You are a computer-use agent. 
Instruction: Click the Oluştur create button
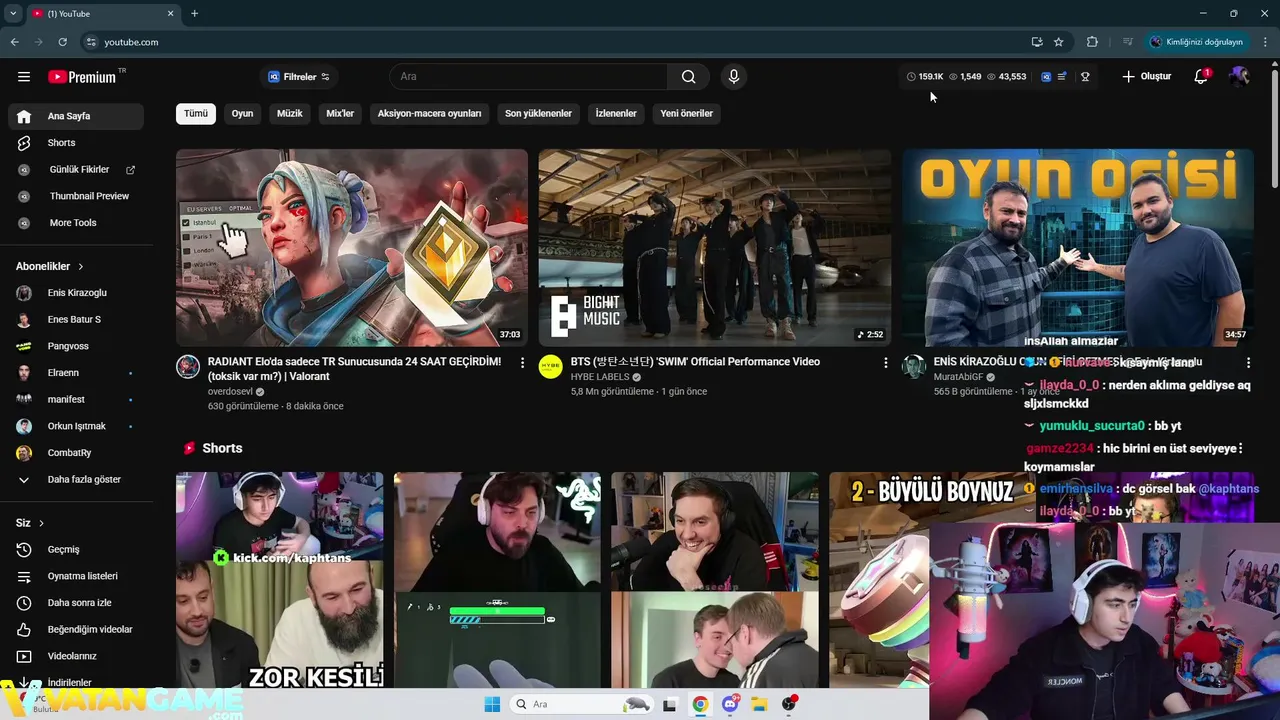pyautogui.click(x=1146, y=77)
